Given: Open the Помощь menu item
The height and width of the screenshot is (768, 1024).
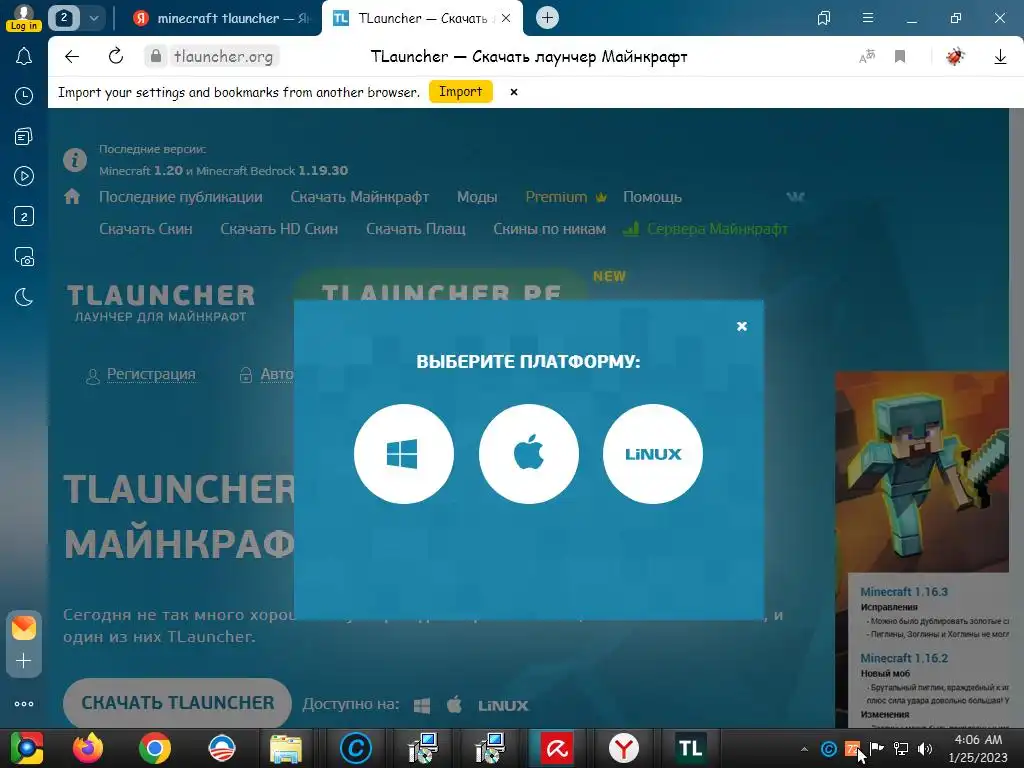Looking at the screenshot, I should click(x=652, y=197).
